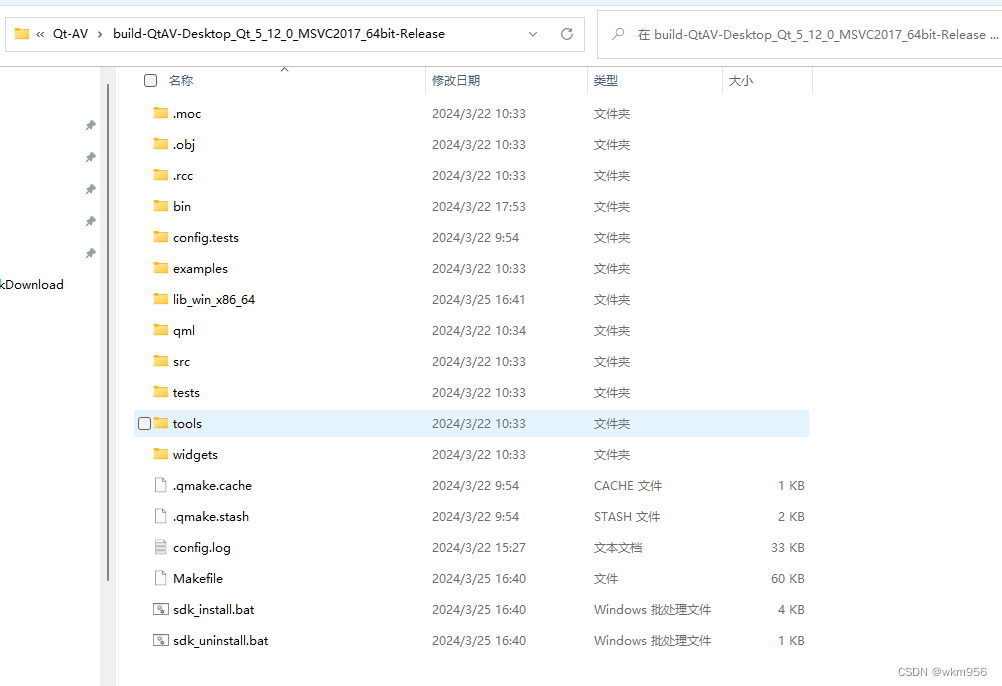Open the widgets folder
The height and width of the screenshot is (686, 1002).
(x=195, y=454)
